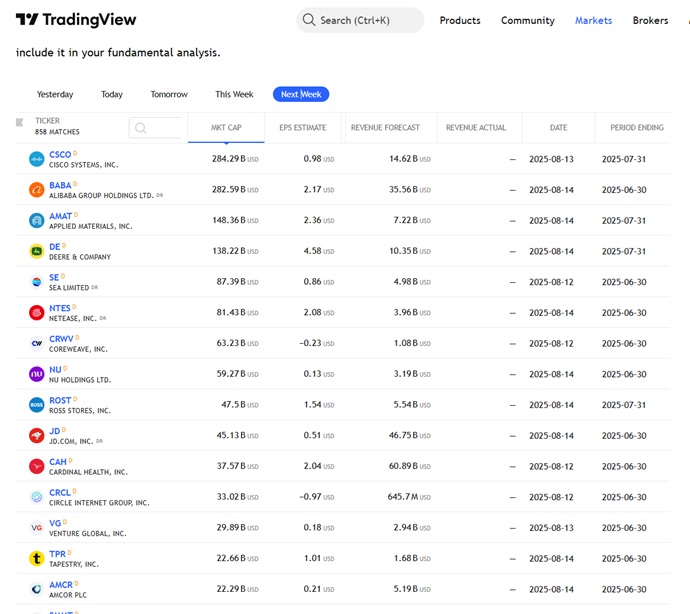Click the Cisco Systems logo icon
The width and height of the screenshot is (690, 614).
37,159
